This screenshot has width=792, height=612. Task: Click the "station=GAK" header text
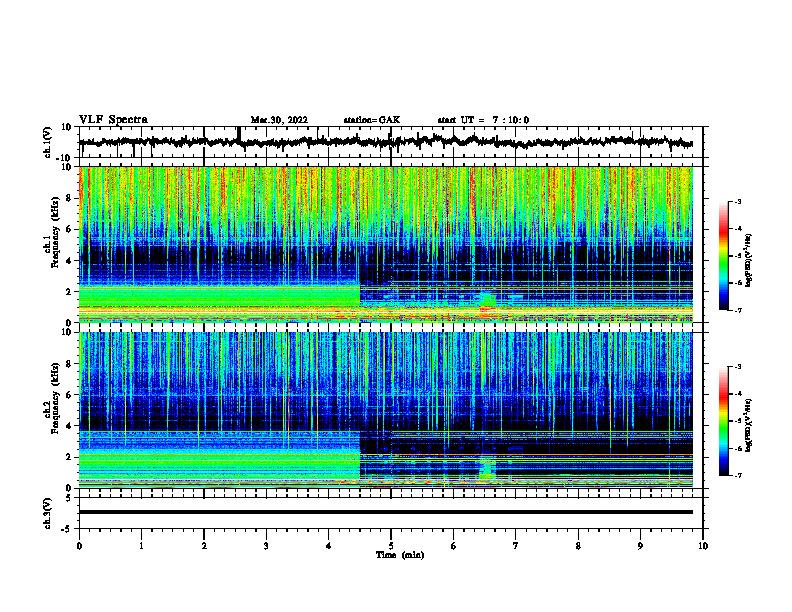(372, 120)
